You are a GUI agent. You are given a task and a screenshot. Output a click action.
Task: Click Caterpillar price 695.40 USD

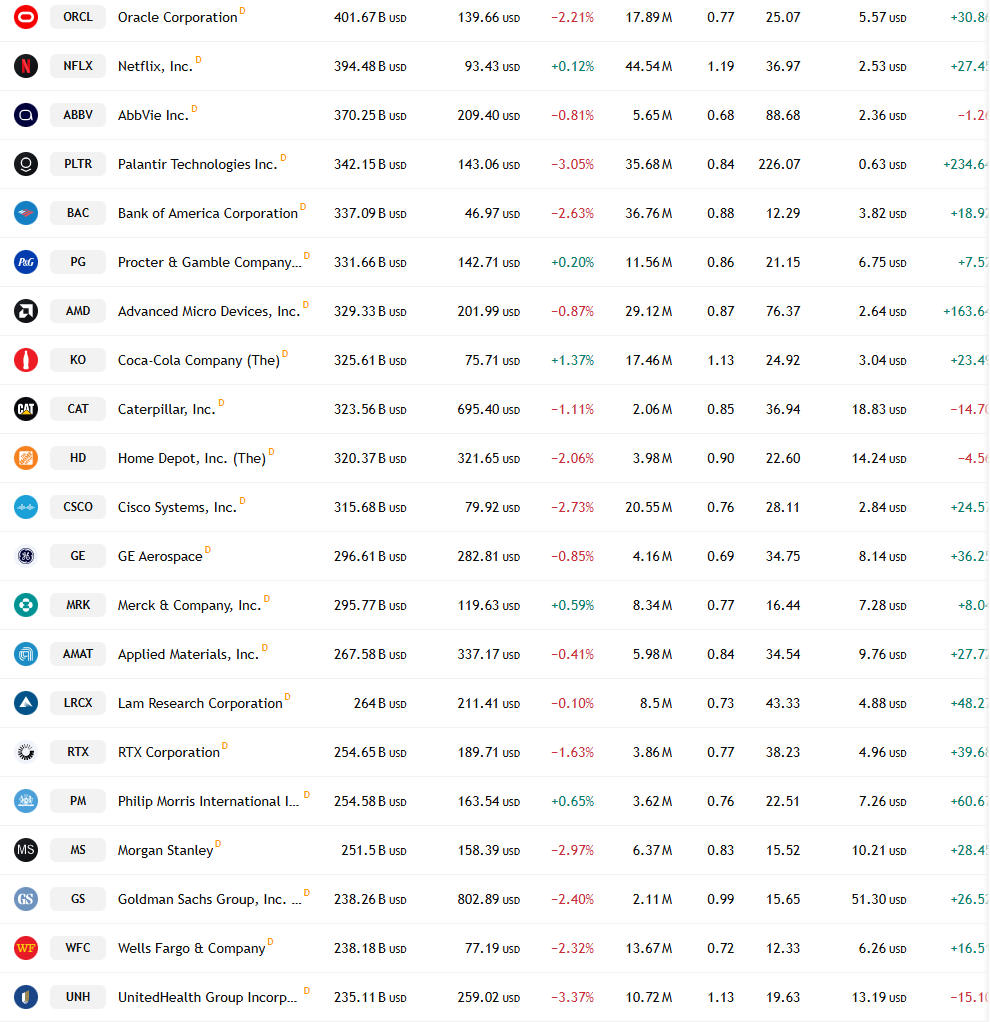489,409
